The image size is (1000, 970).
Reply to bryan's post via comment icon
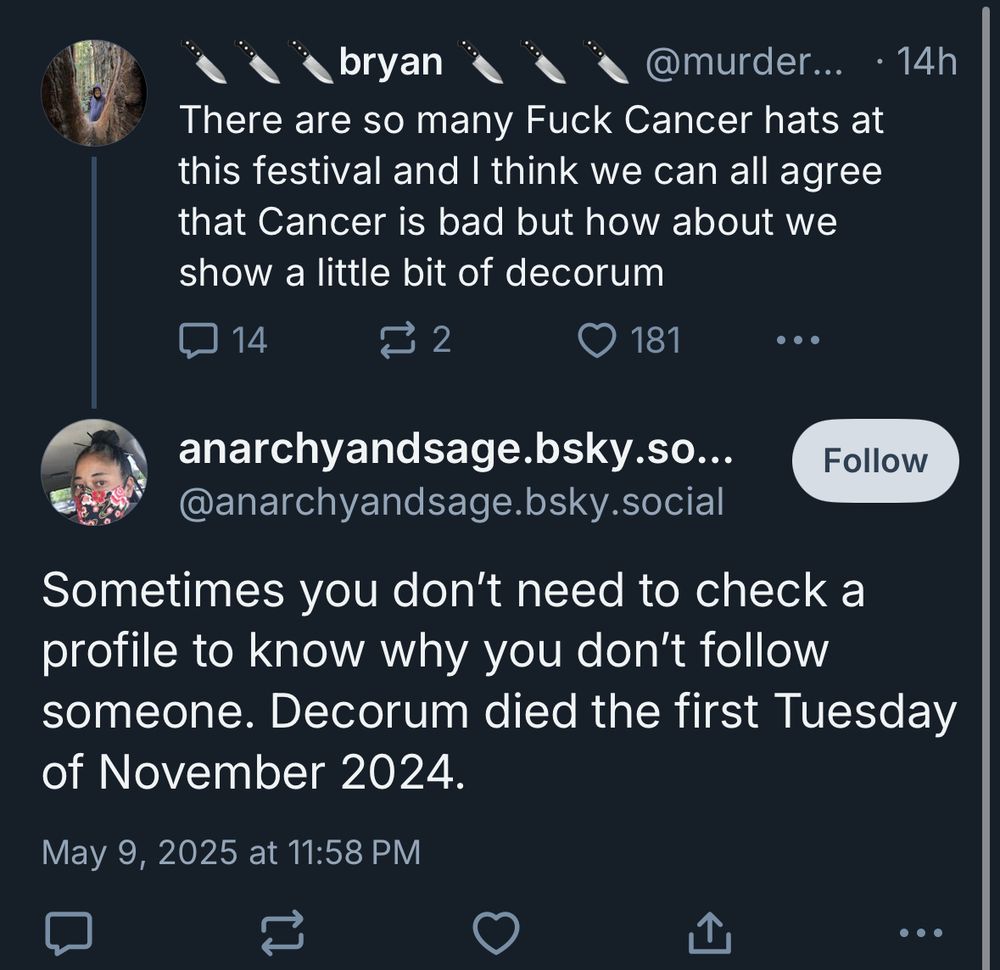coord(199,340)
